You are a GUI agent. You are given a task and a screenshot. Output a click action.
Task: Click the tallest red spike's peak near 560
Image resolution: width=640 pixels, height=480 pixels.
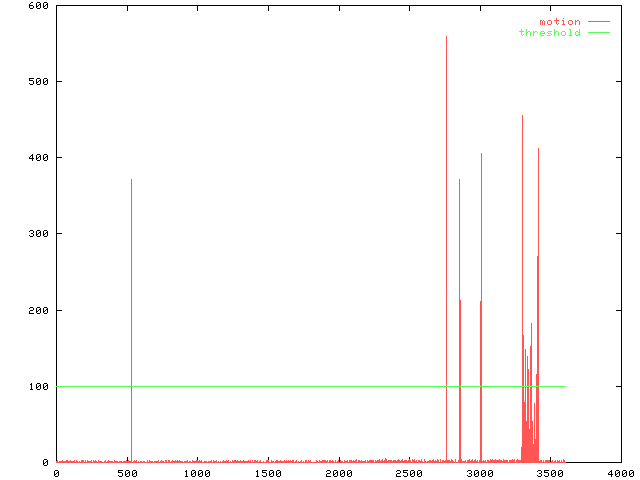click(x=446, y=40)
